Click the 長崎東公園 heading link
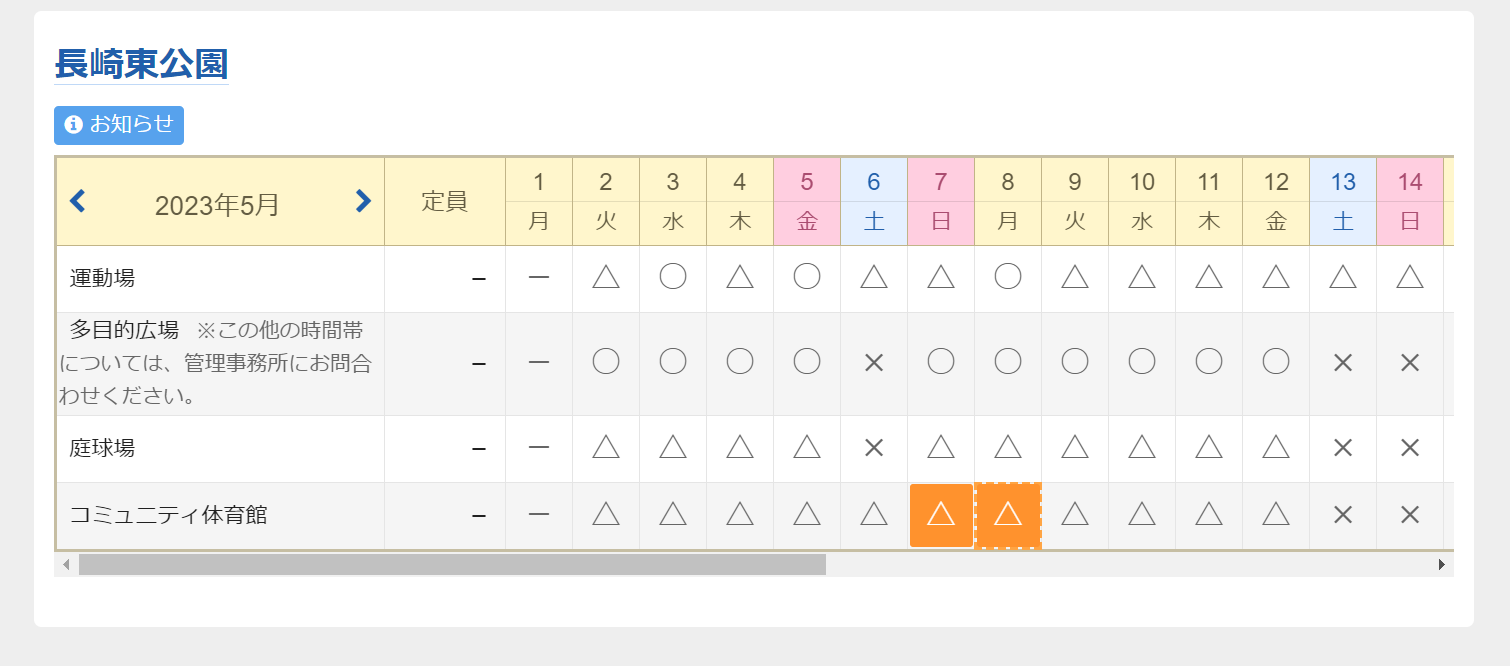 pyautogui.click(x=141, y=64)
